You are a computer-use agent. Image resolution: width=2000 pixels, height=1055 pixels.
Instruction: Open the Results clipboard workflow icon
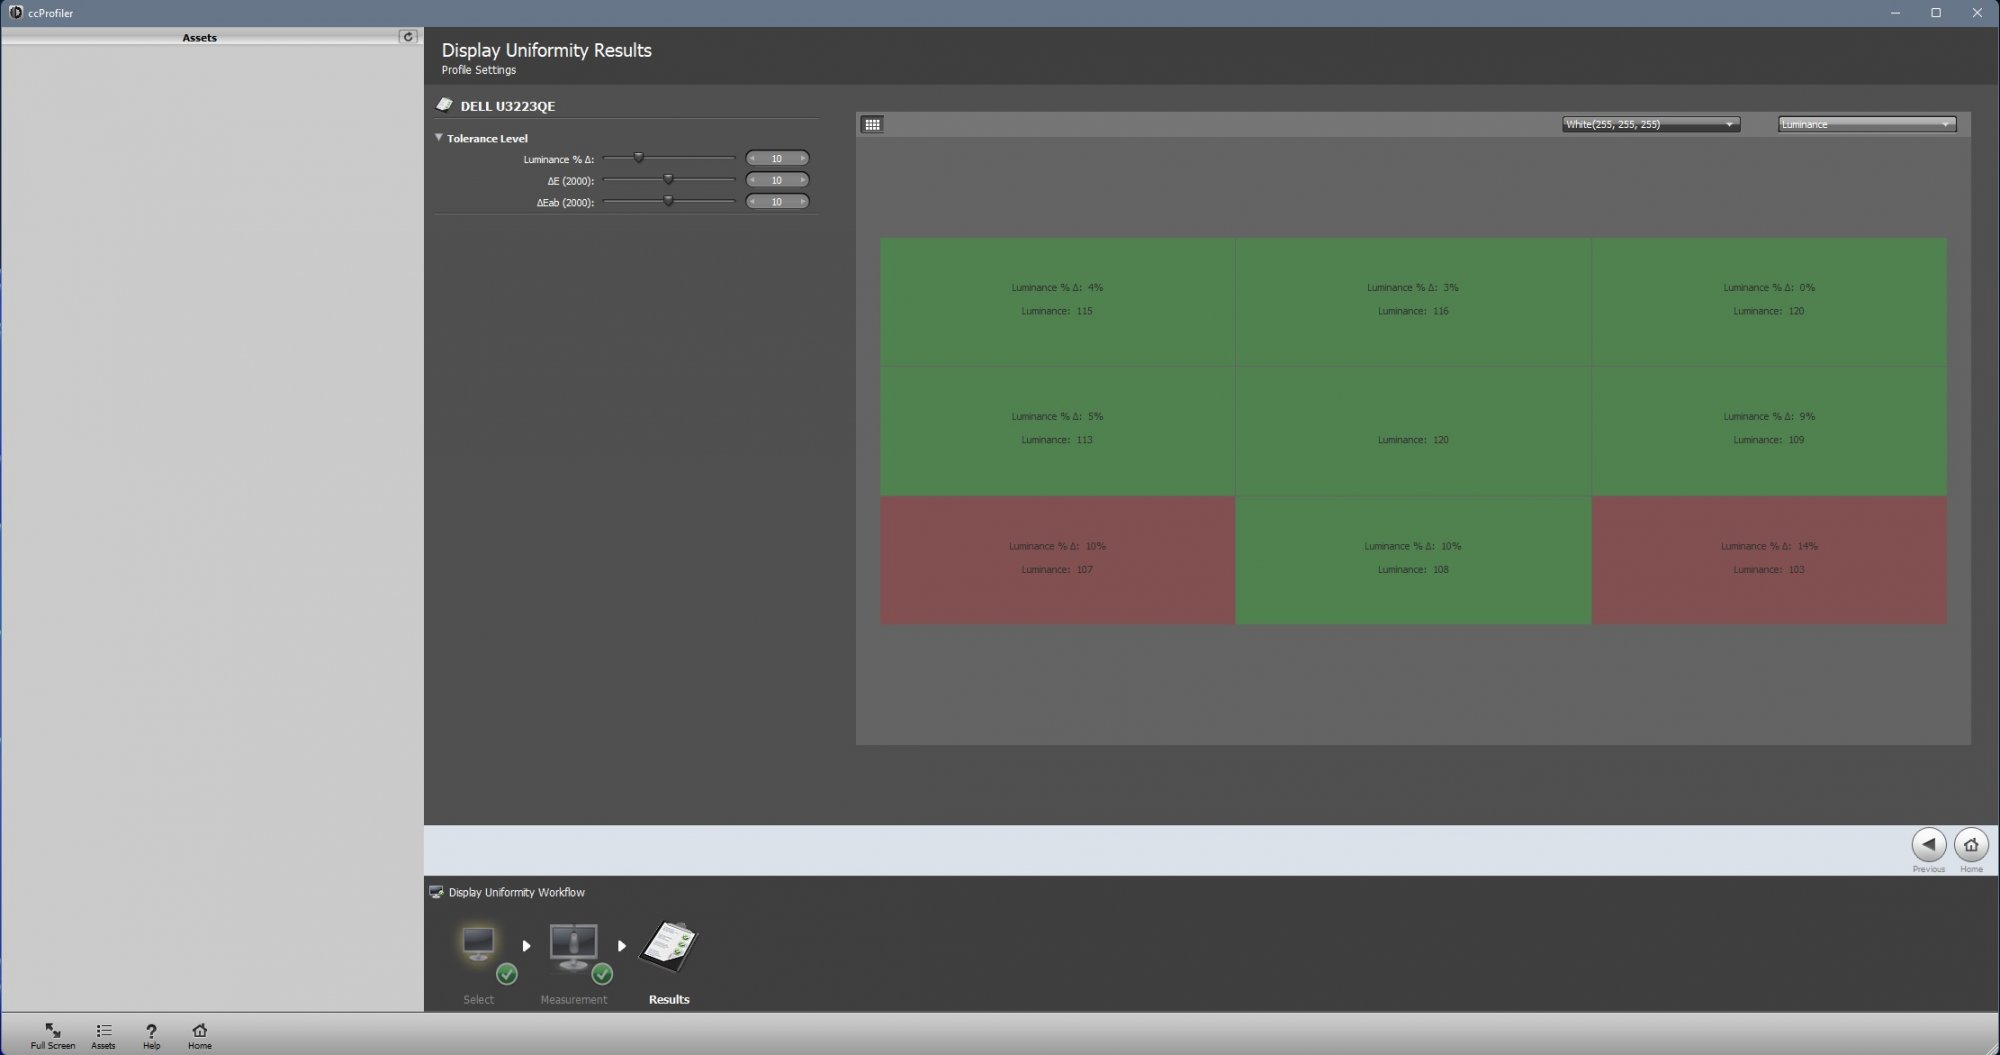point(669,946)
